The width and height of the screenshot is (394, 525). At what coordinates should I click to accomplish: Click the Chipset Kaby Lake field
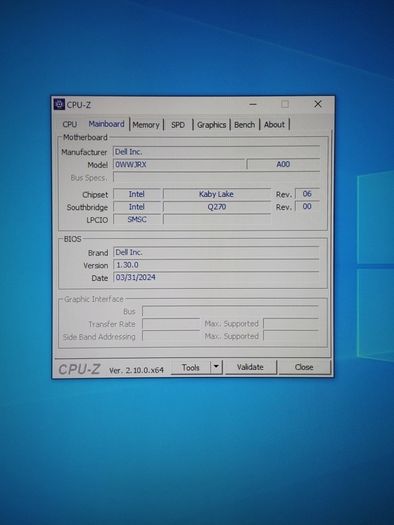pos(217,194)
